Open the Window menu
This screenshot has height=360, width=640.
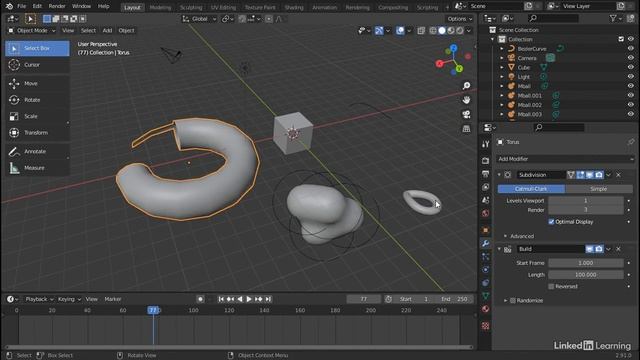(x=81, y=6)
